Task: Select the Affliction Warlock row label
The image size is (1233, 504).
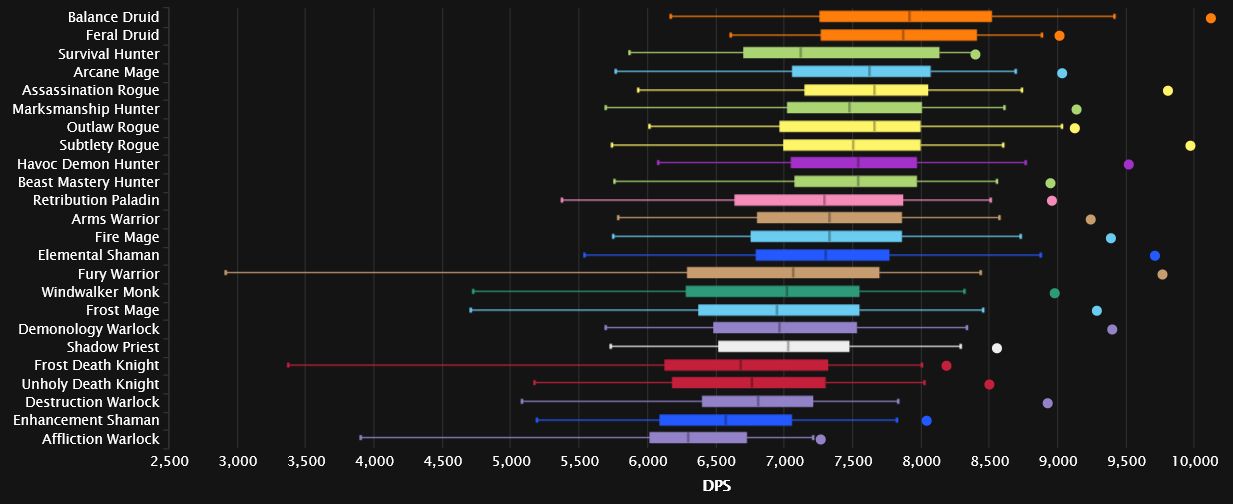Action: 100,439
